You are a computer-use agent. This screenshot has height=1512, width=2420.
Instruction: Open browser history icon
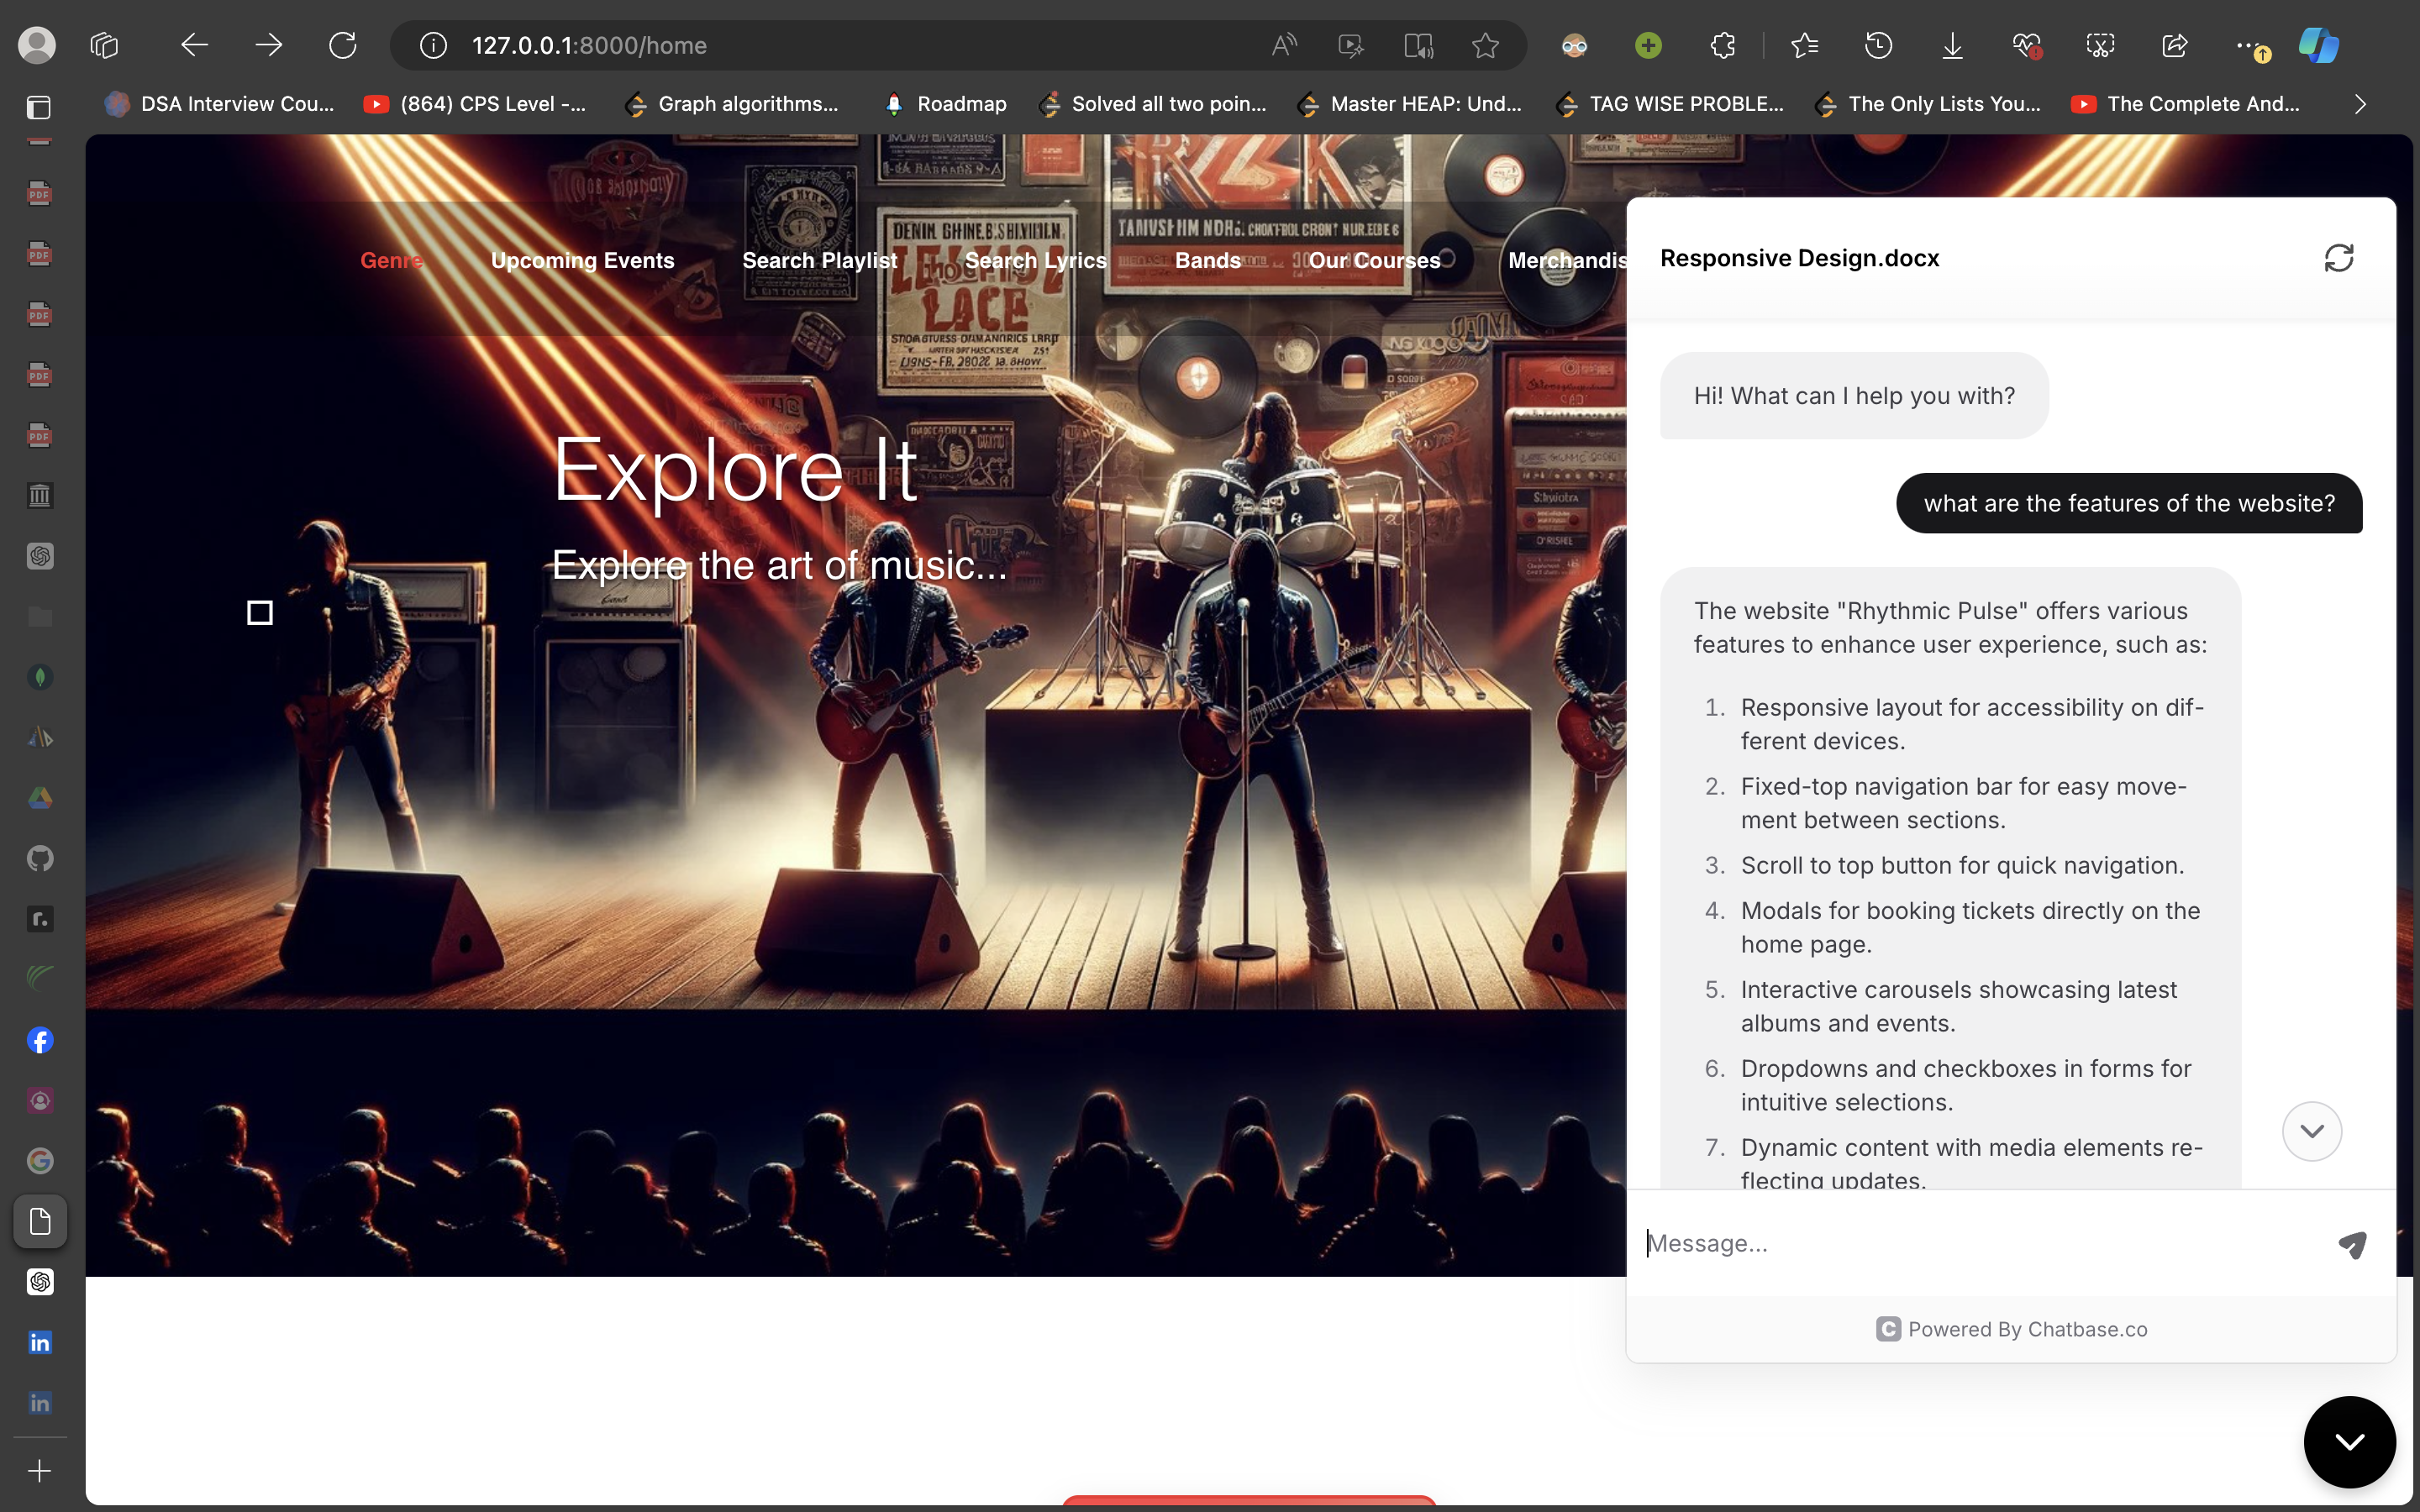(1877, 45)
